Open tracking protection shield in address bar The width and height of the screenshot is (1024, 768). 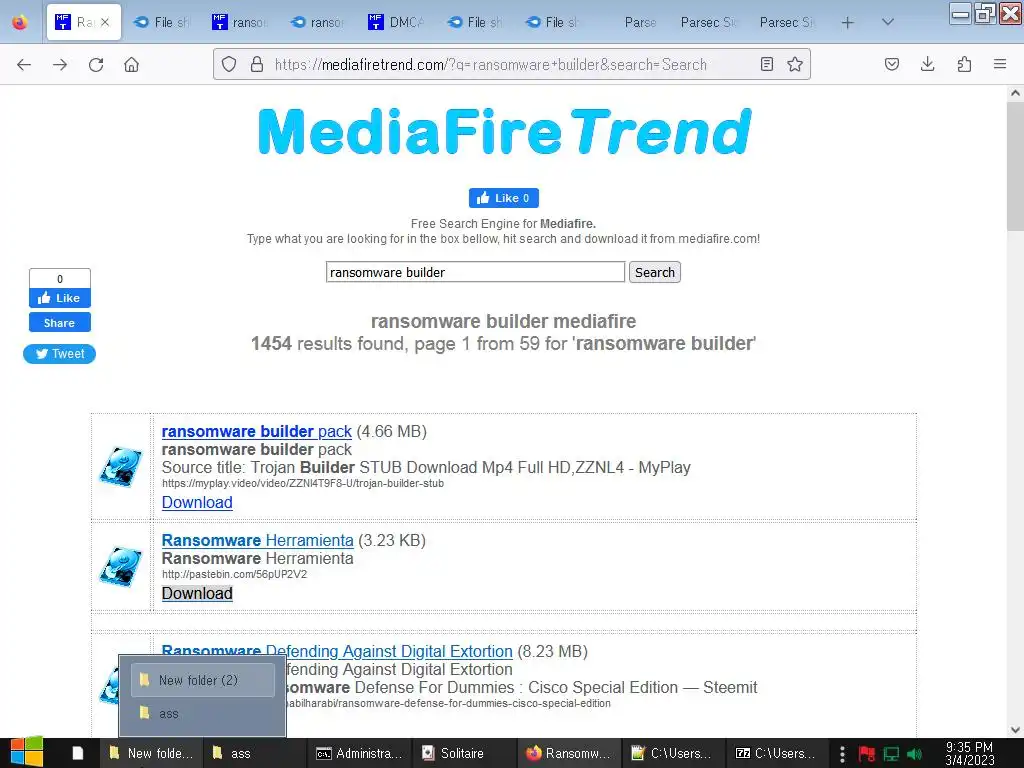pos(229,64)
